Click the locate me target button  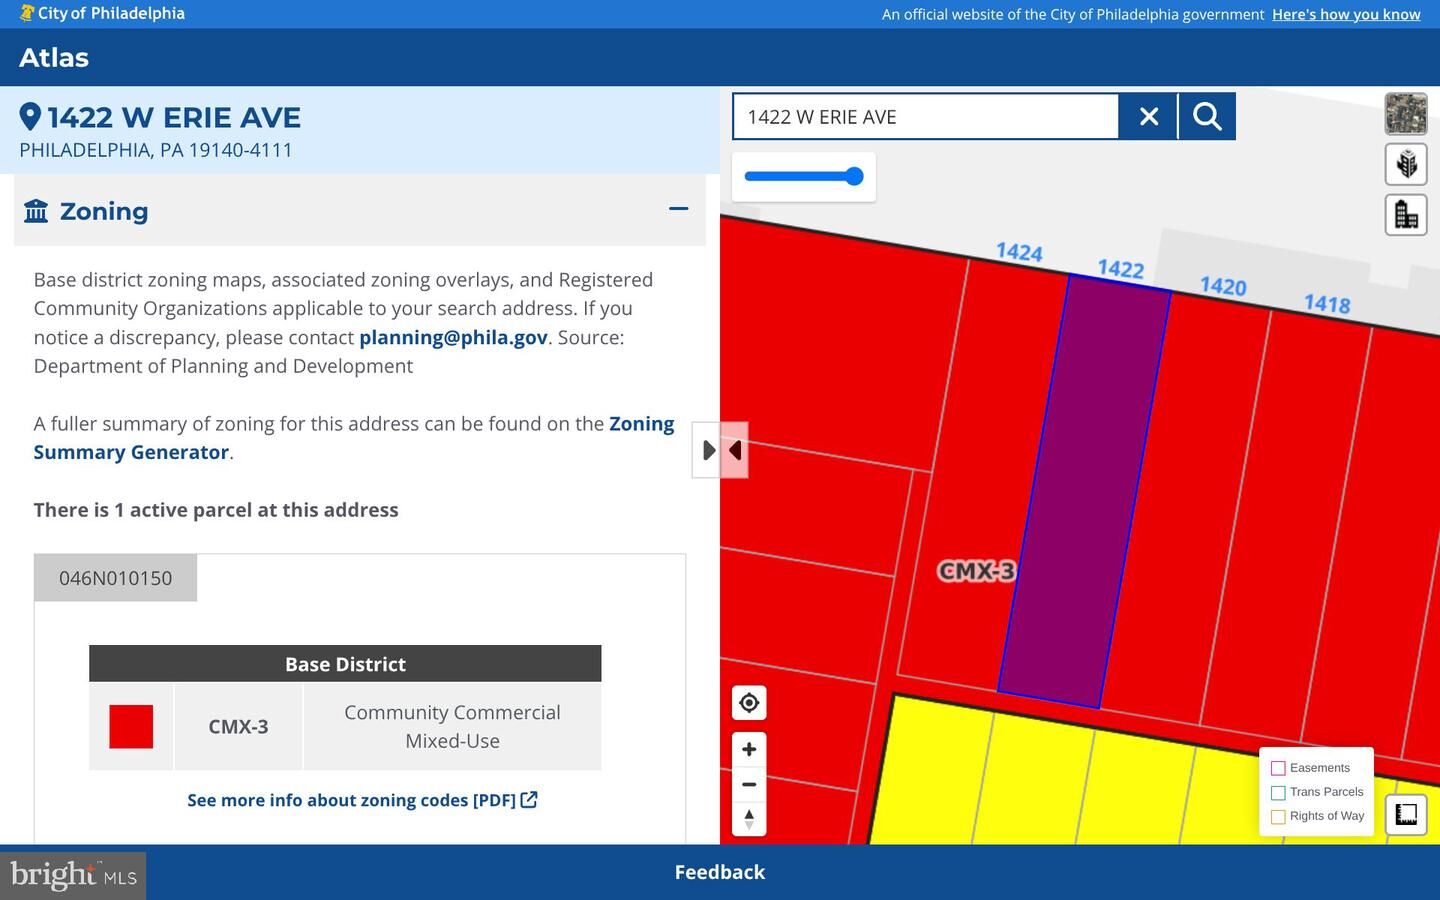point(749,703)
